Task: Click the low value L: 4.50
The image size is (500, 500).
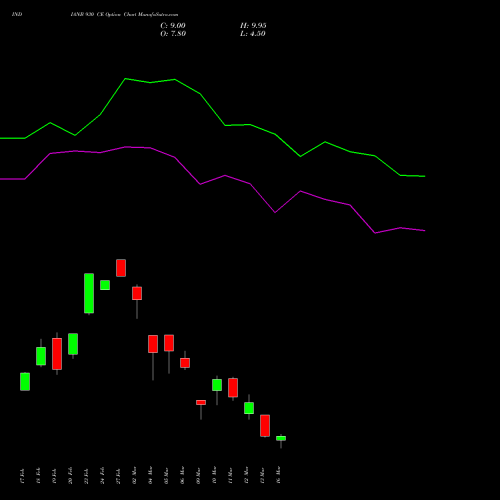Action: (x=253, y=34)
